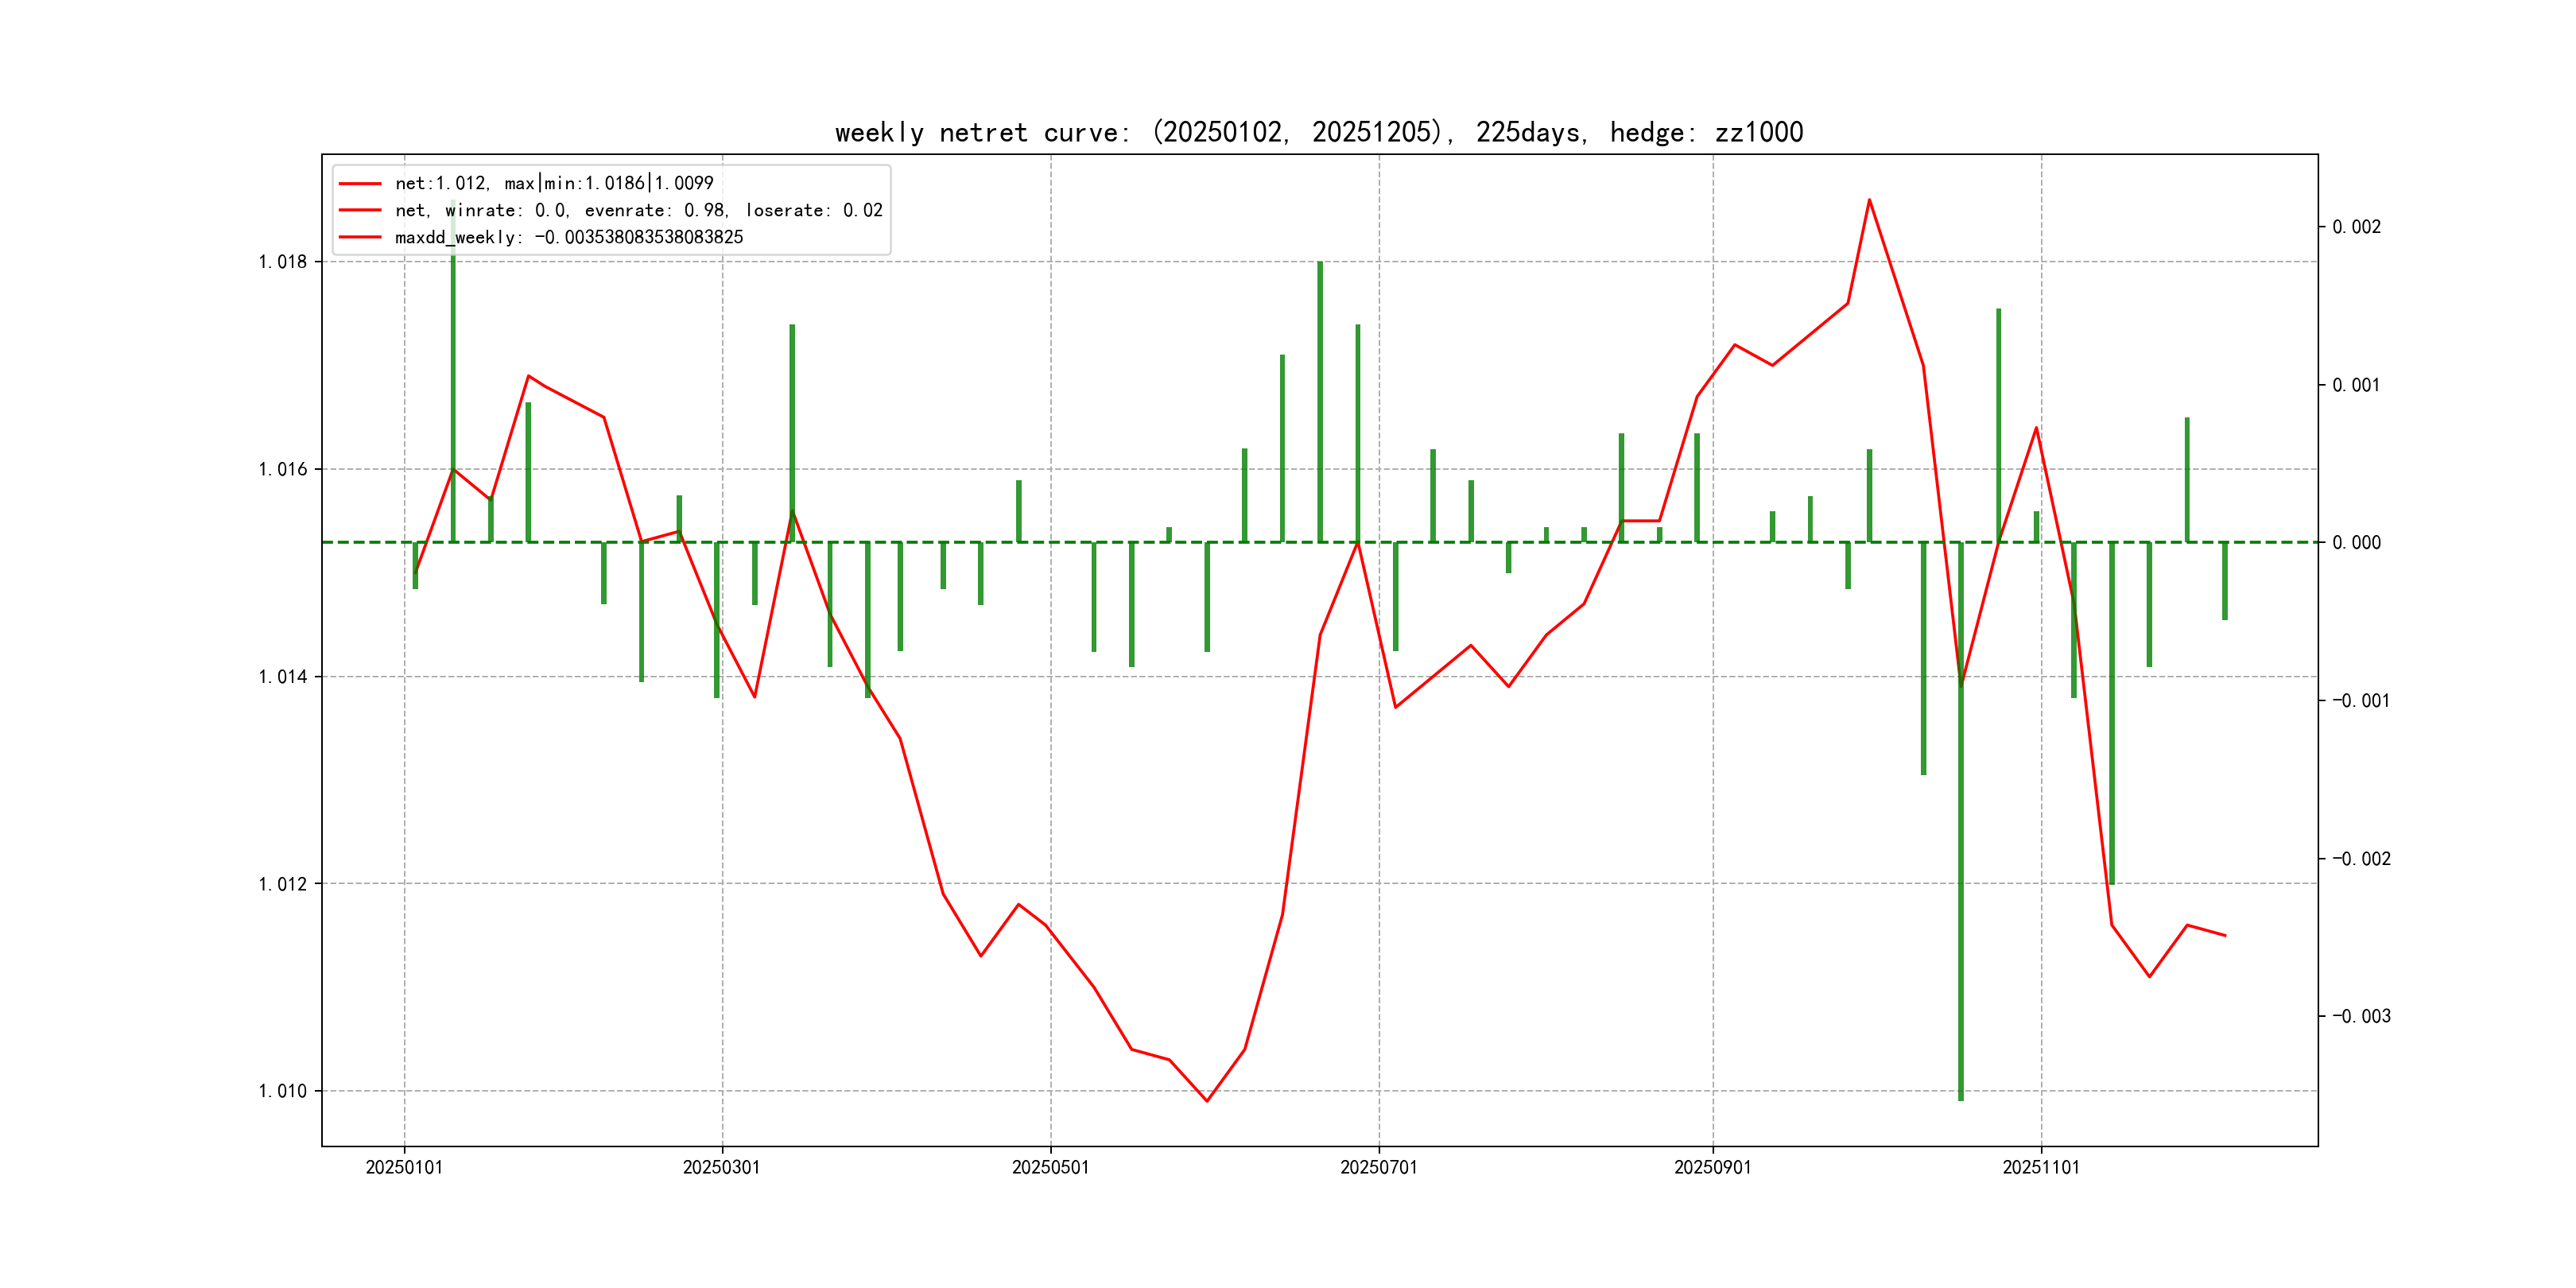Click the 1.014 left axis tick label
2576x1288 pixels.
[283, 677]
